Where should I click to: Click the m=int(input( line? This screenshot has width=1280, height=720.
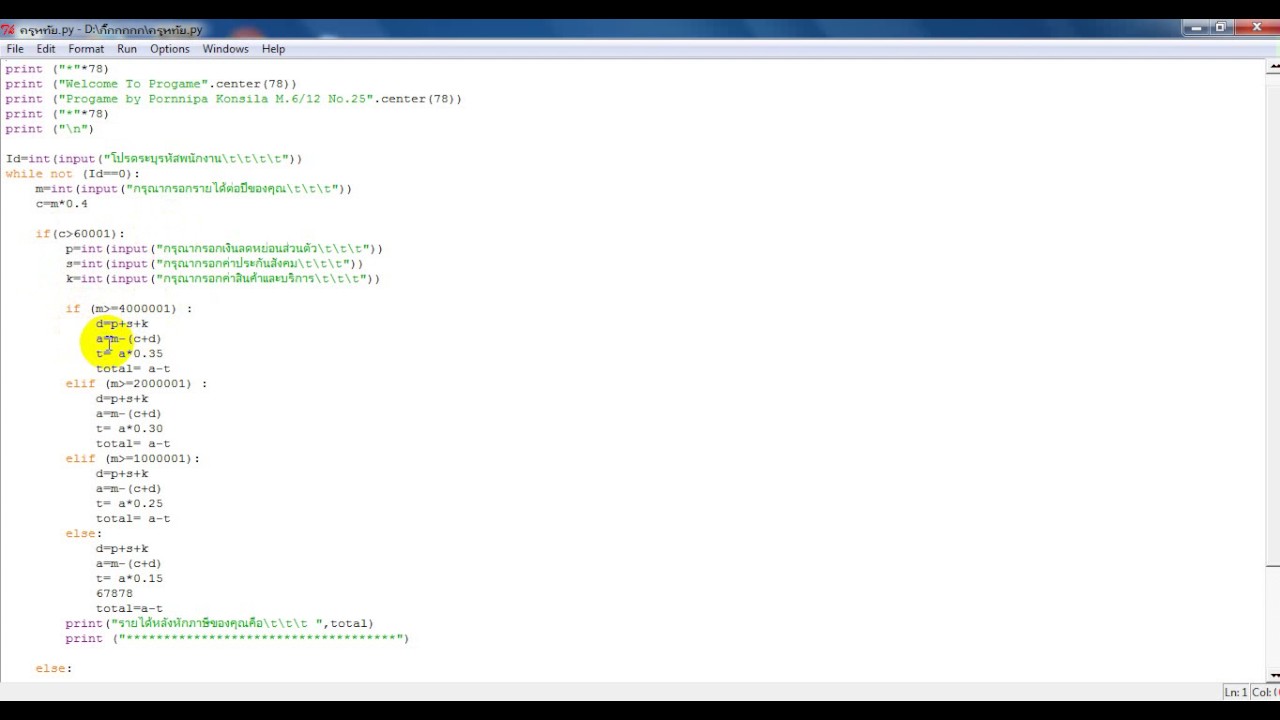point(193,189)
